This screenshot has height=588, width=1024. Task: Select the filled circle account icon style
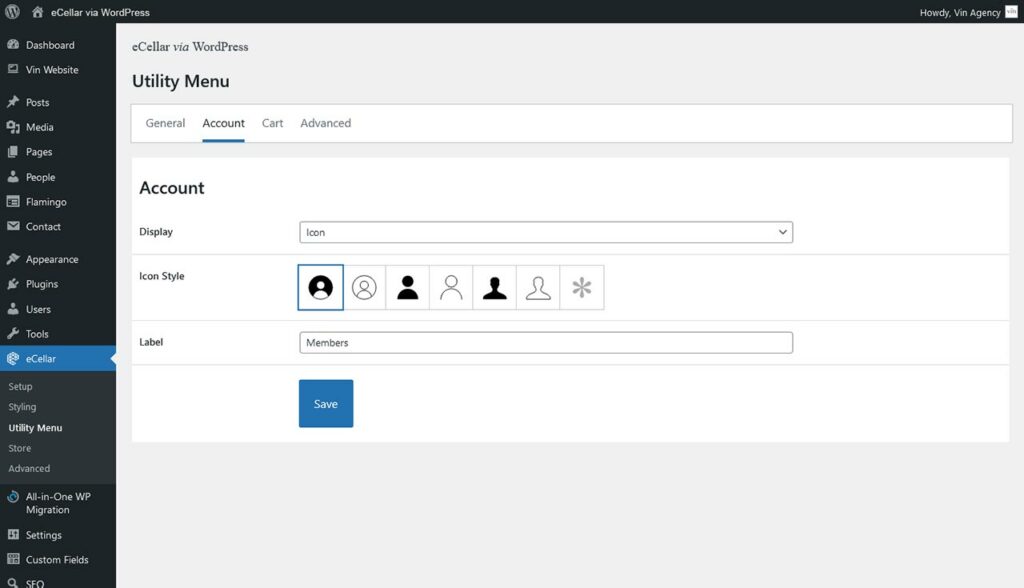click(x=320, y=287)
